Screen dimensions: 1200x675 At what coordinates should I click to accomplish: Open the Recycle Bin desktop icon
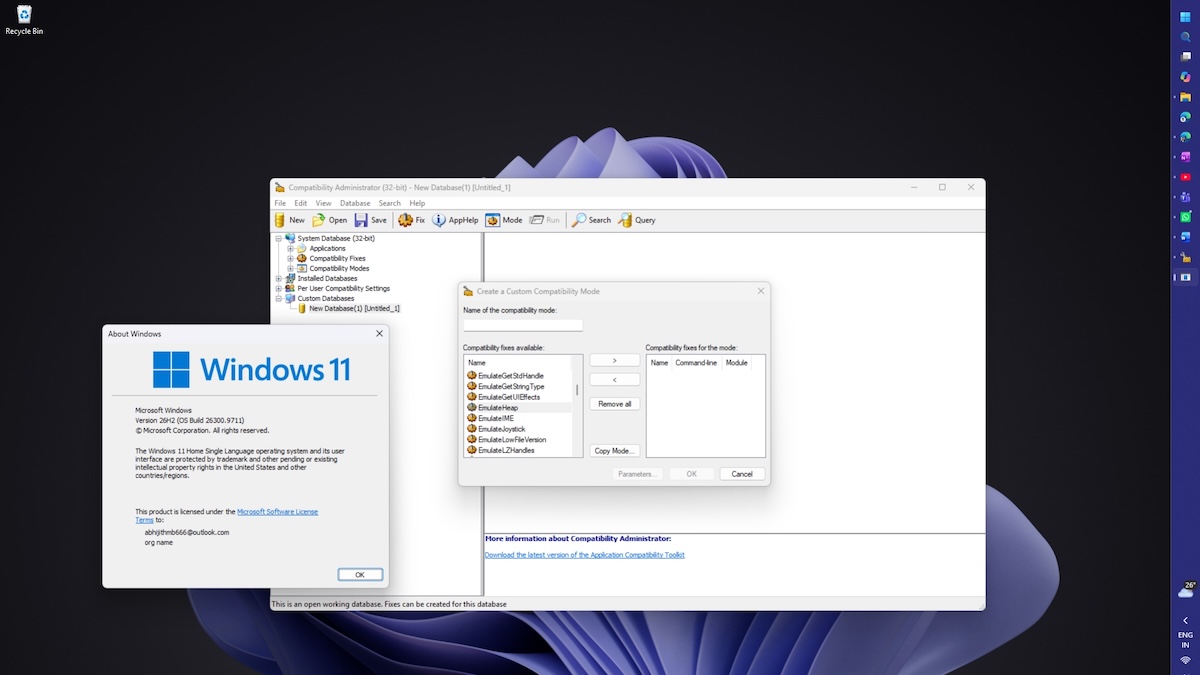coord(24,20)
